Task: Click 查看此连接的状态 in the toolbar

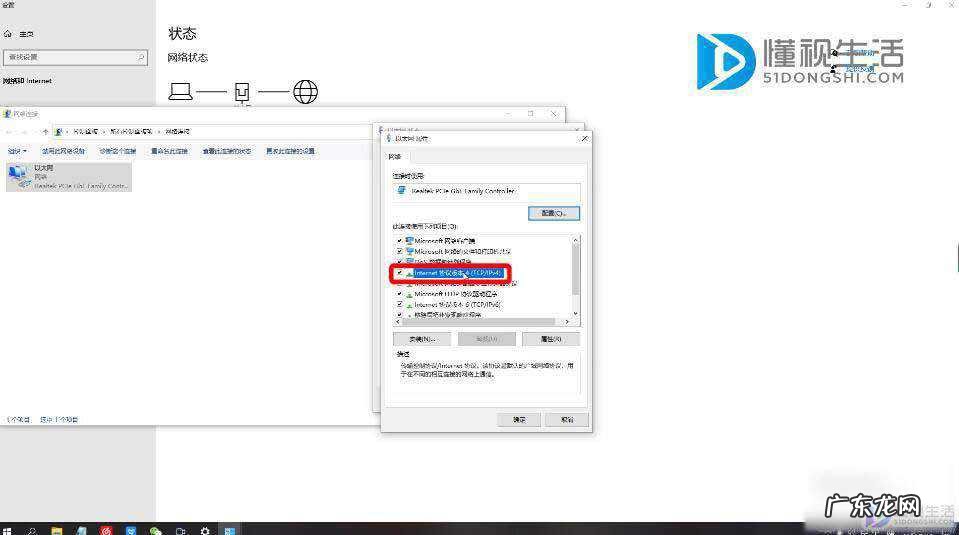Action: pyautogui.click(x=227, y=151)
